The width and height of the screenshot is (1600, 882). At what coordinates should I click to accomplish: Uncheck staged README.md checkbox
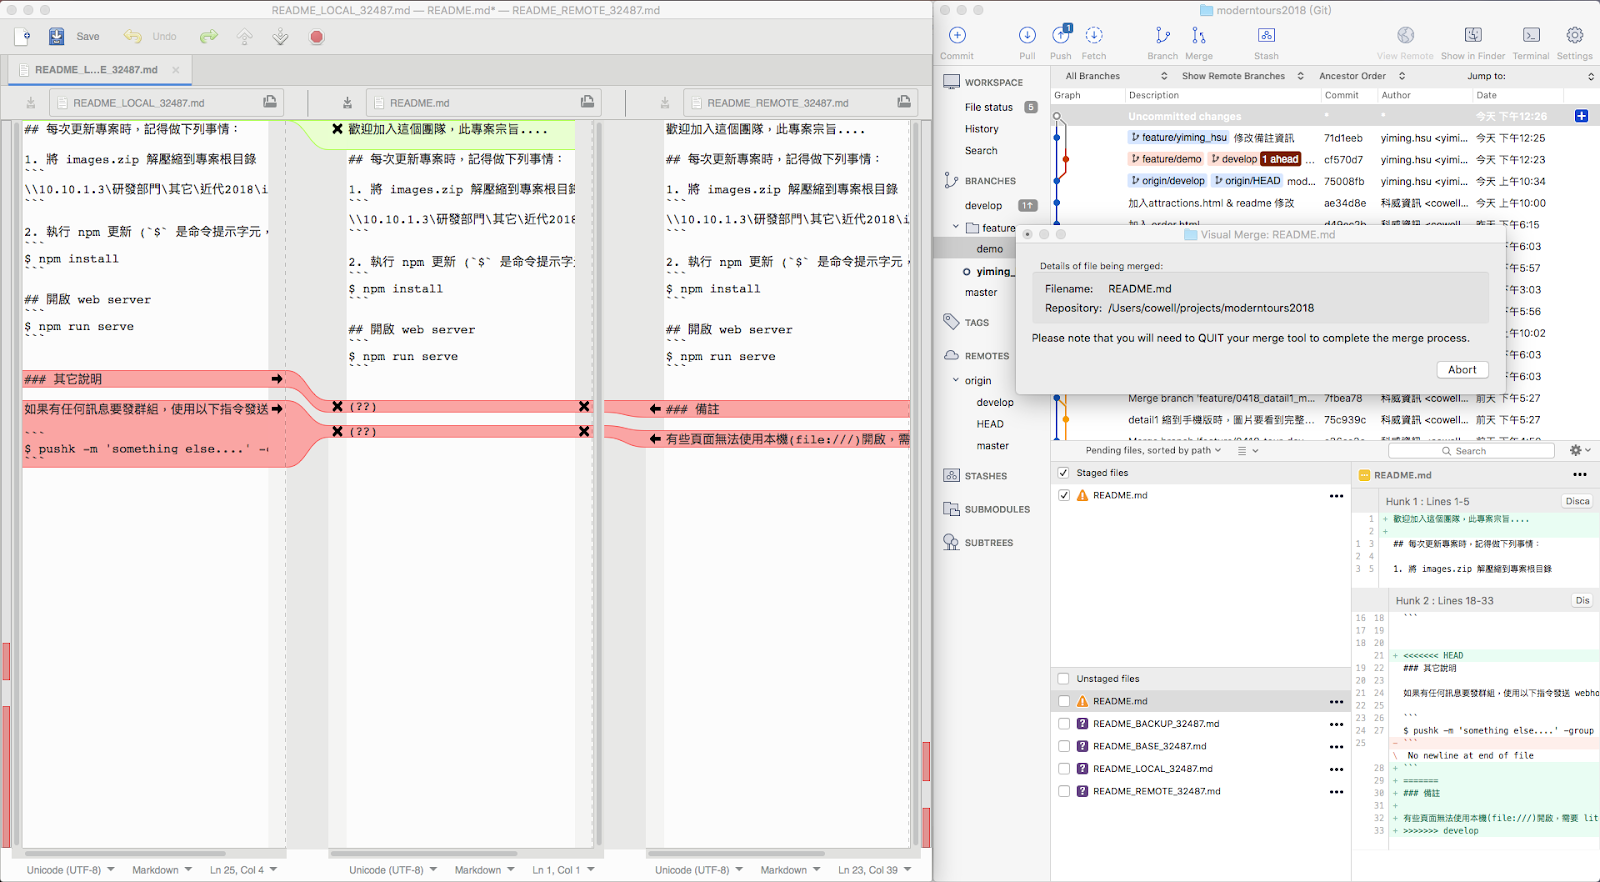(x=1063, y=495)
